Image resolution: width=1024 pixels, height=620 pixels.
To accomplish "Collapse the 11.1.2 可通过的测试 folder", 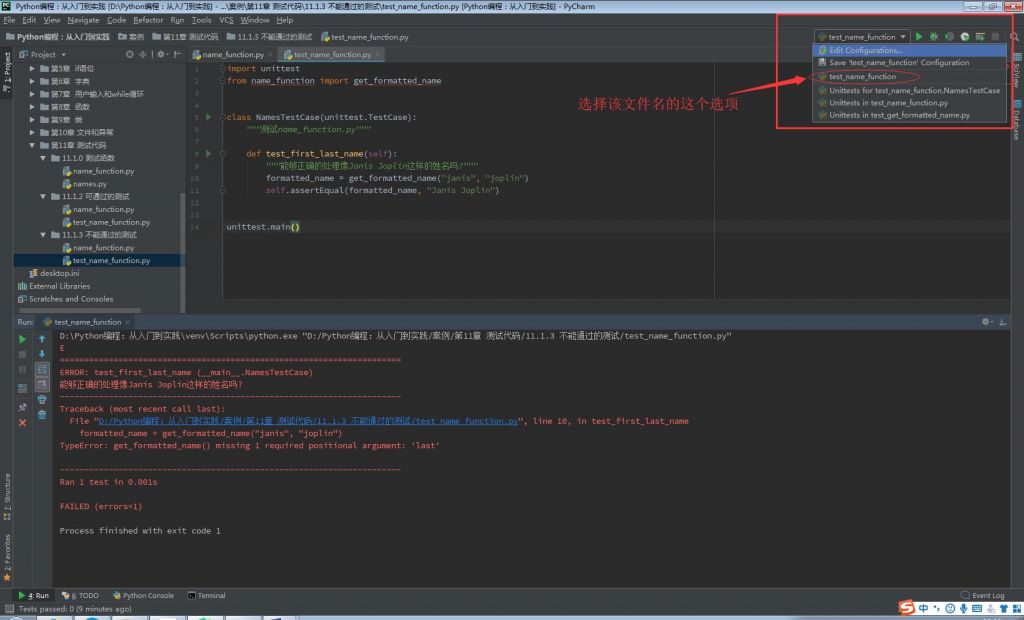I will coord(44,197).
